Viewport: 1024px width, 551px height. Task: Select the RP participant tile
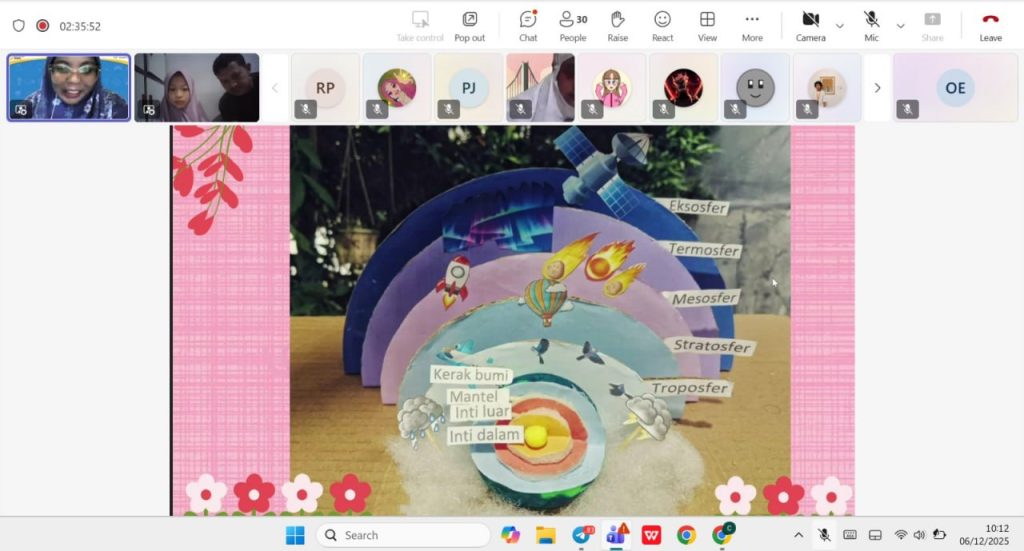[325, 88]
